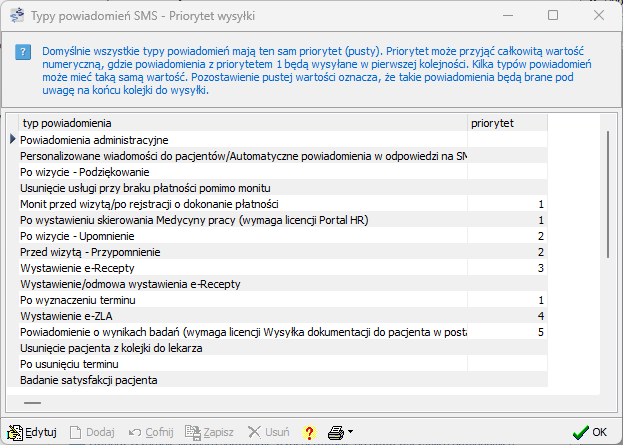Click the horizontal scrollbar thumb below list
The width and height of the screenshot is (623, 445).
33,403
